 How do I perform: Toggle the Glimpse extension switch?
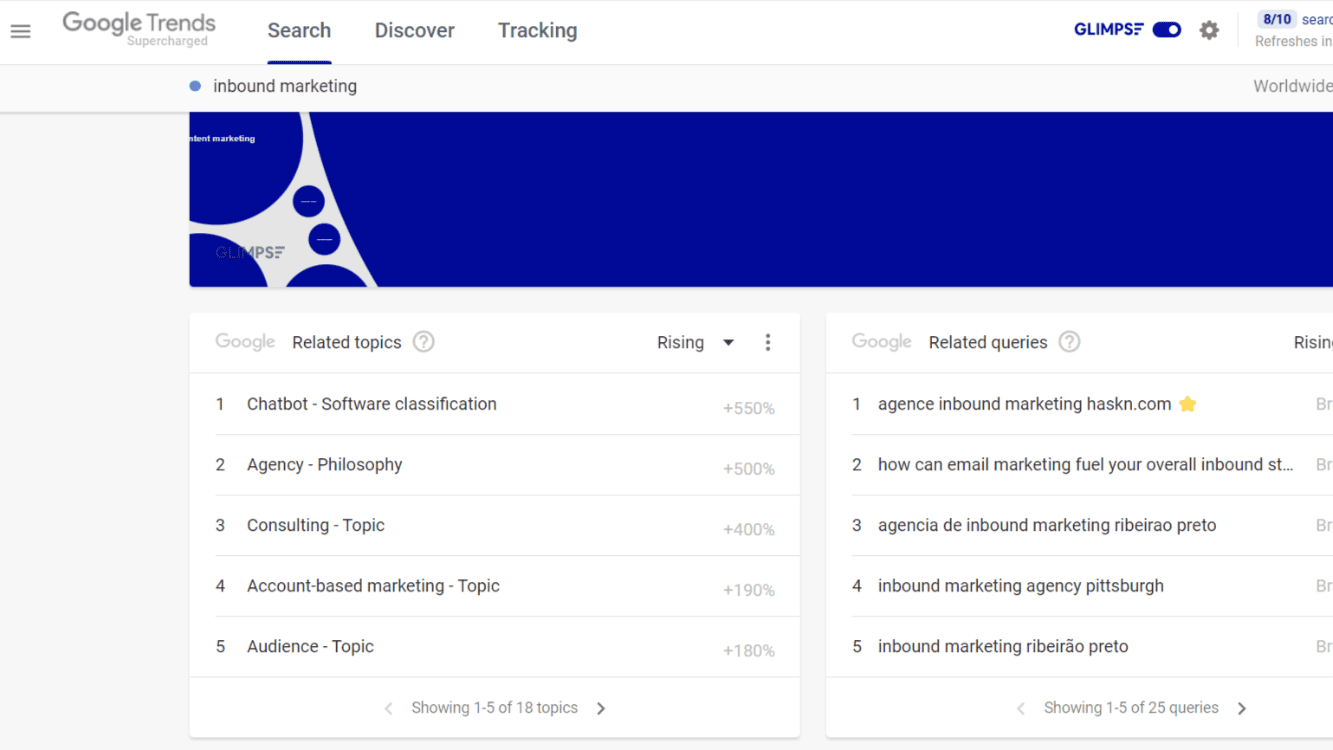tap(1167, 30)
